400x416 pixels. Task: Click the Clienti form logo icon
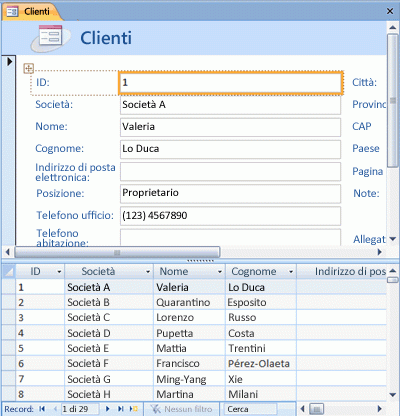50,38
